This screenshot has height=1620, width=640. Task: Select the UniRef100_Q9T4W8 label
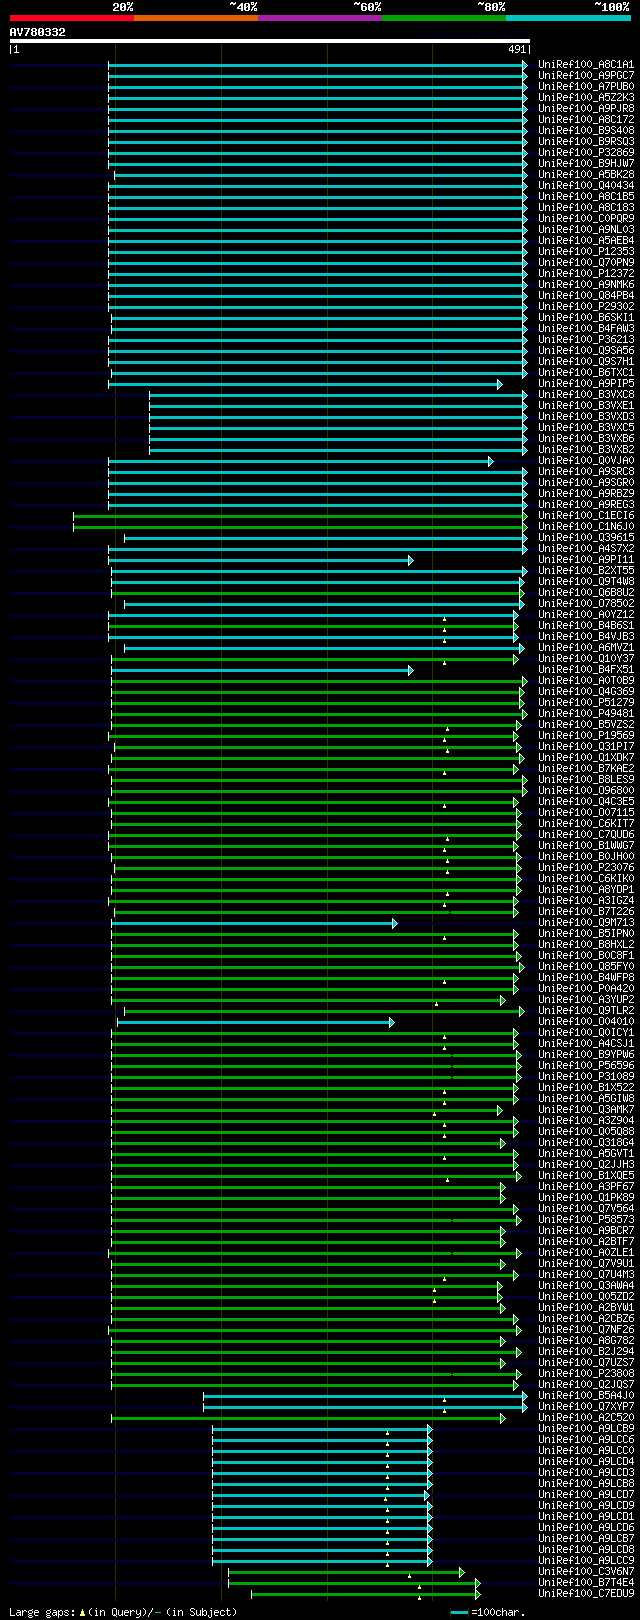[x=586, y=582]
